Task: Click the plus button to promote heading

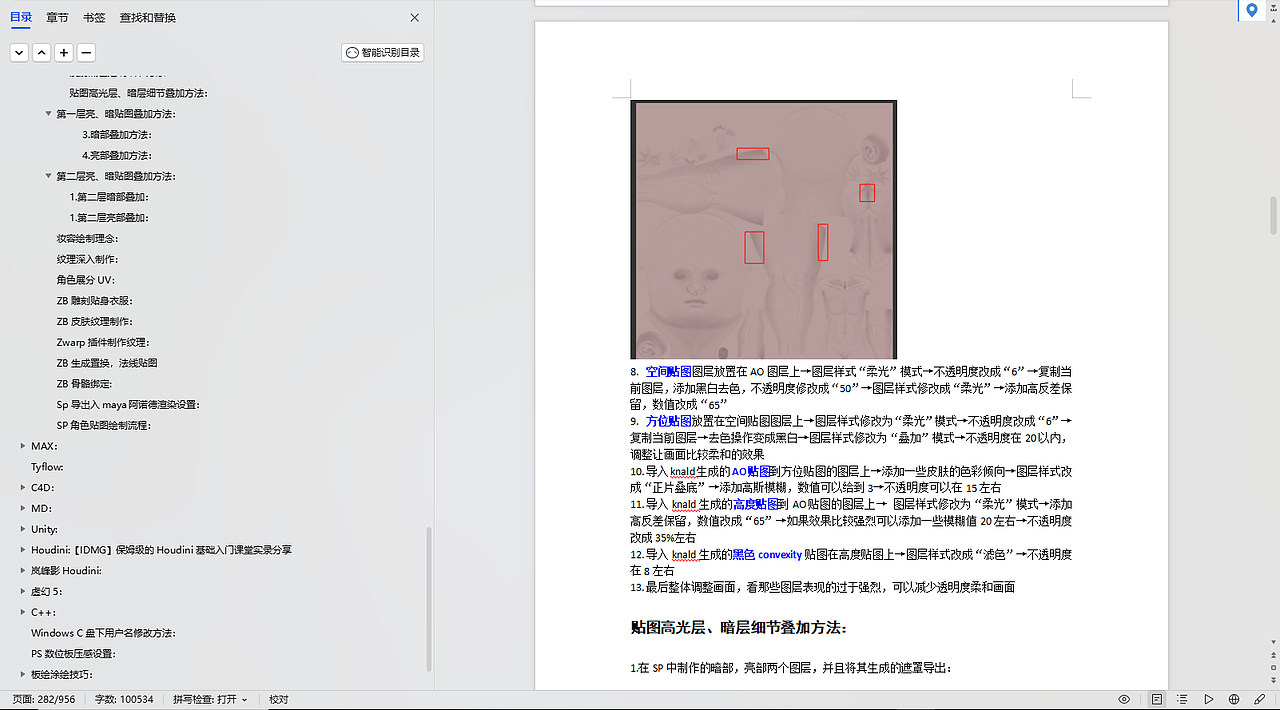Action: (64, 53)
